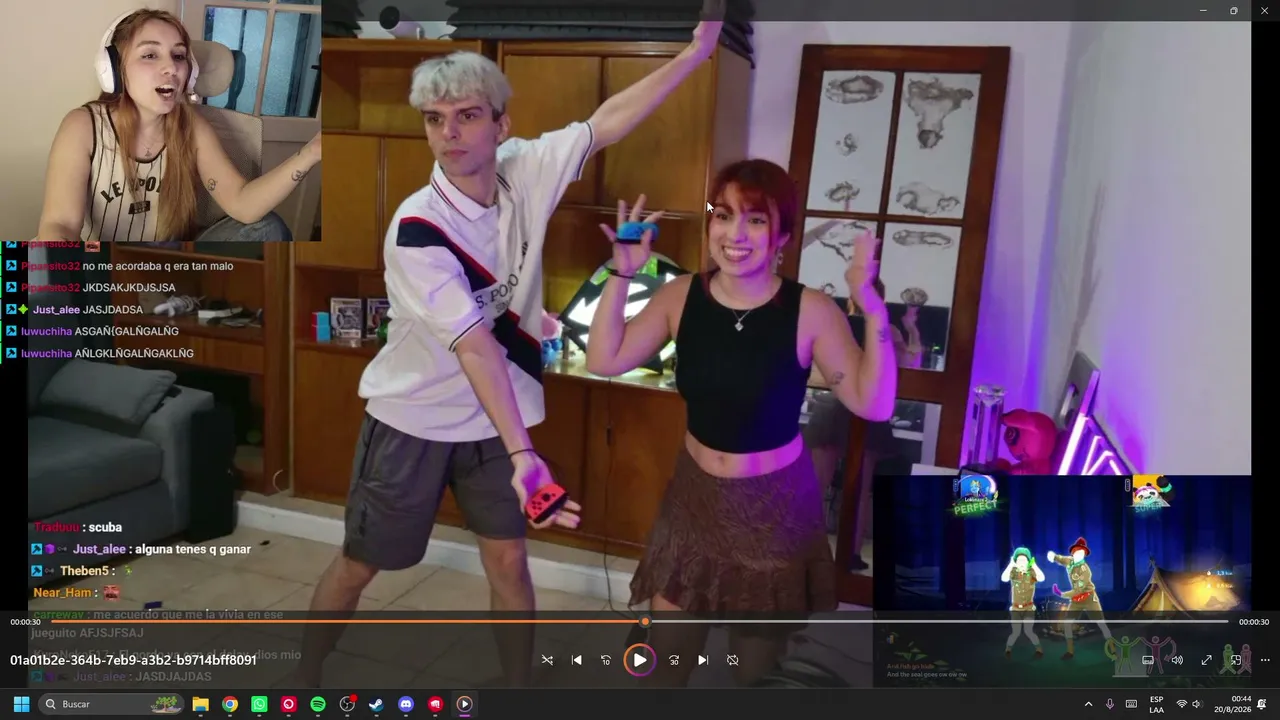1280x720 pixels.
Task: Open the red fist app on the taskbar
Action: point(435,704)
